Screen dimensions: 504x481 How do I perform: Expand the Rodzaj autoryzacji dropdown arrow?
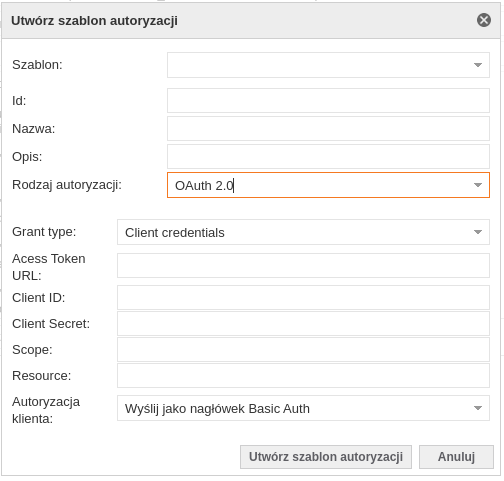point(478,185)
